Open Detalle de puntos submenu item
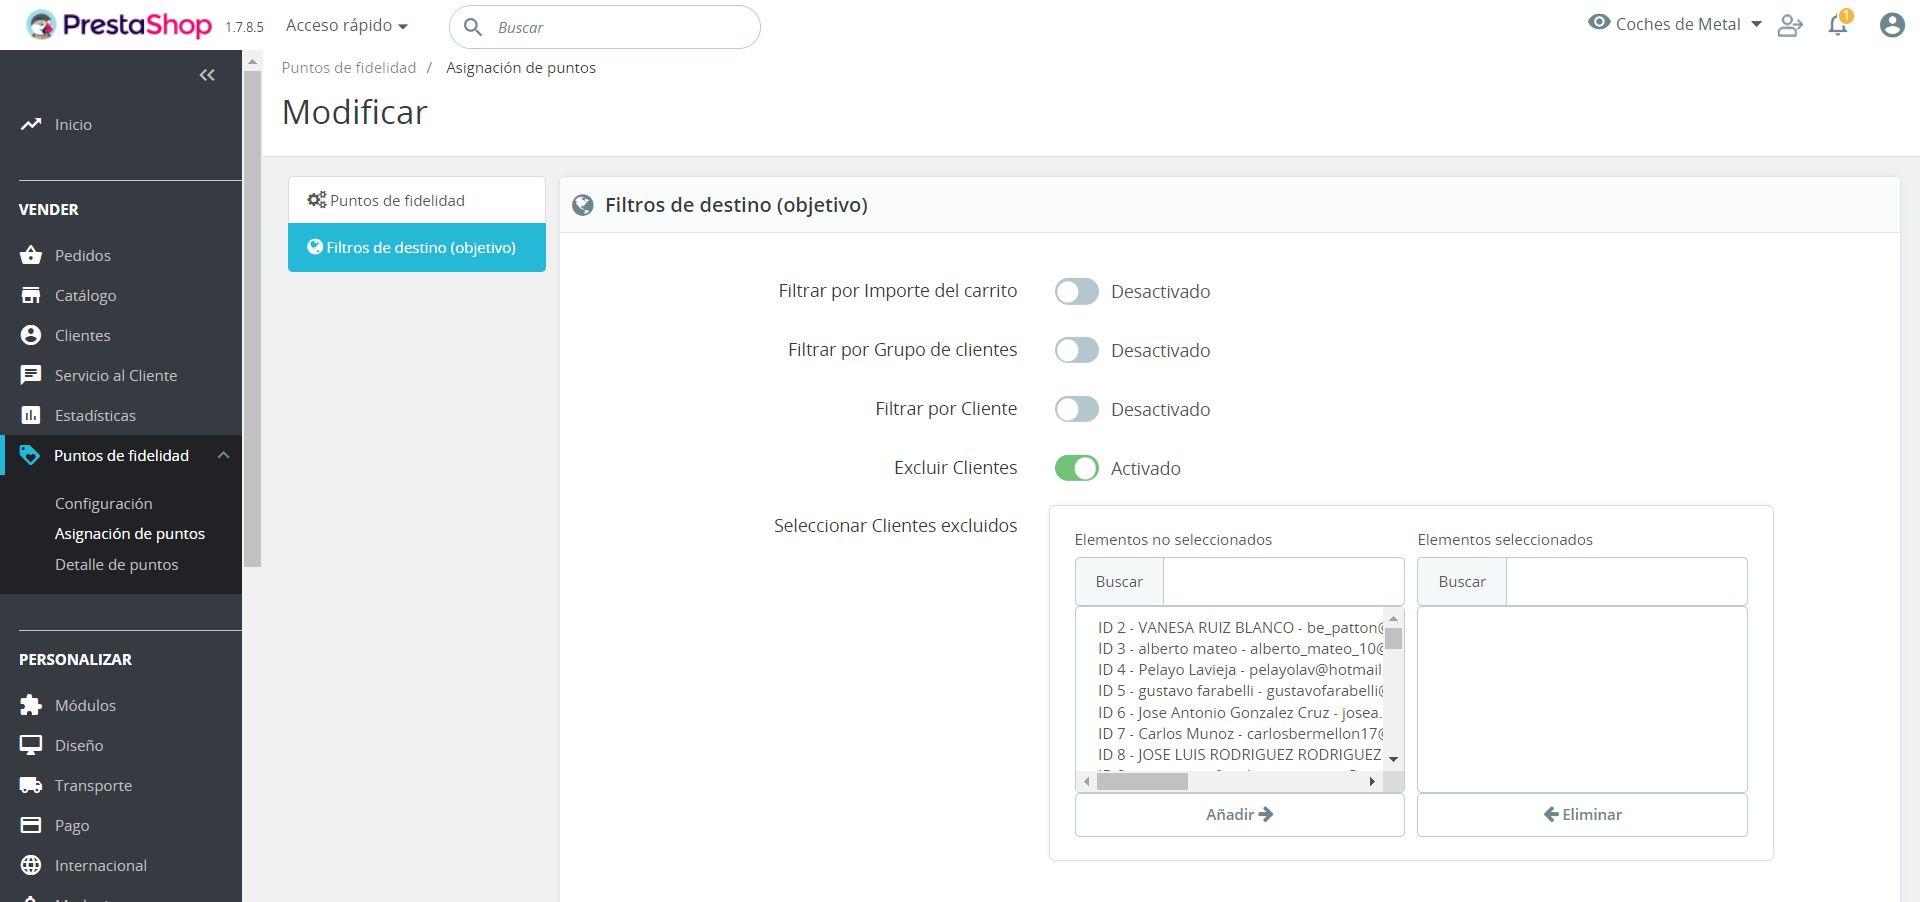This screenshot has width=1920, height=902. (x=116, y=565)
